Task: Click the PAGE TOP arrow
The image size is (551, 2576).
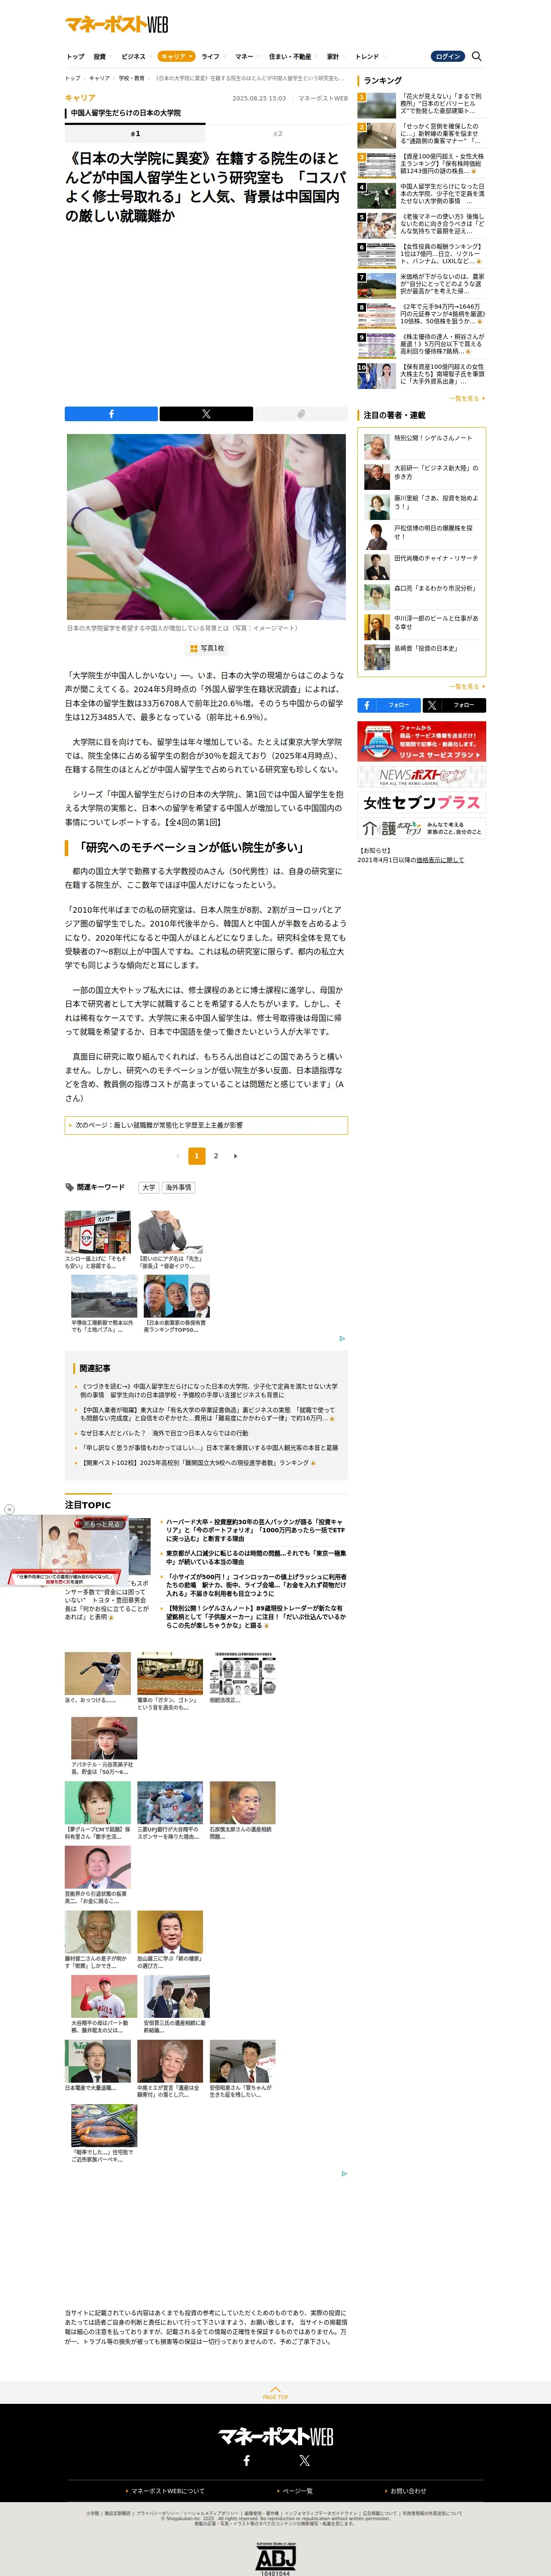Action: [275, 2393]
